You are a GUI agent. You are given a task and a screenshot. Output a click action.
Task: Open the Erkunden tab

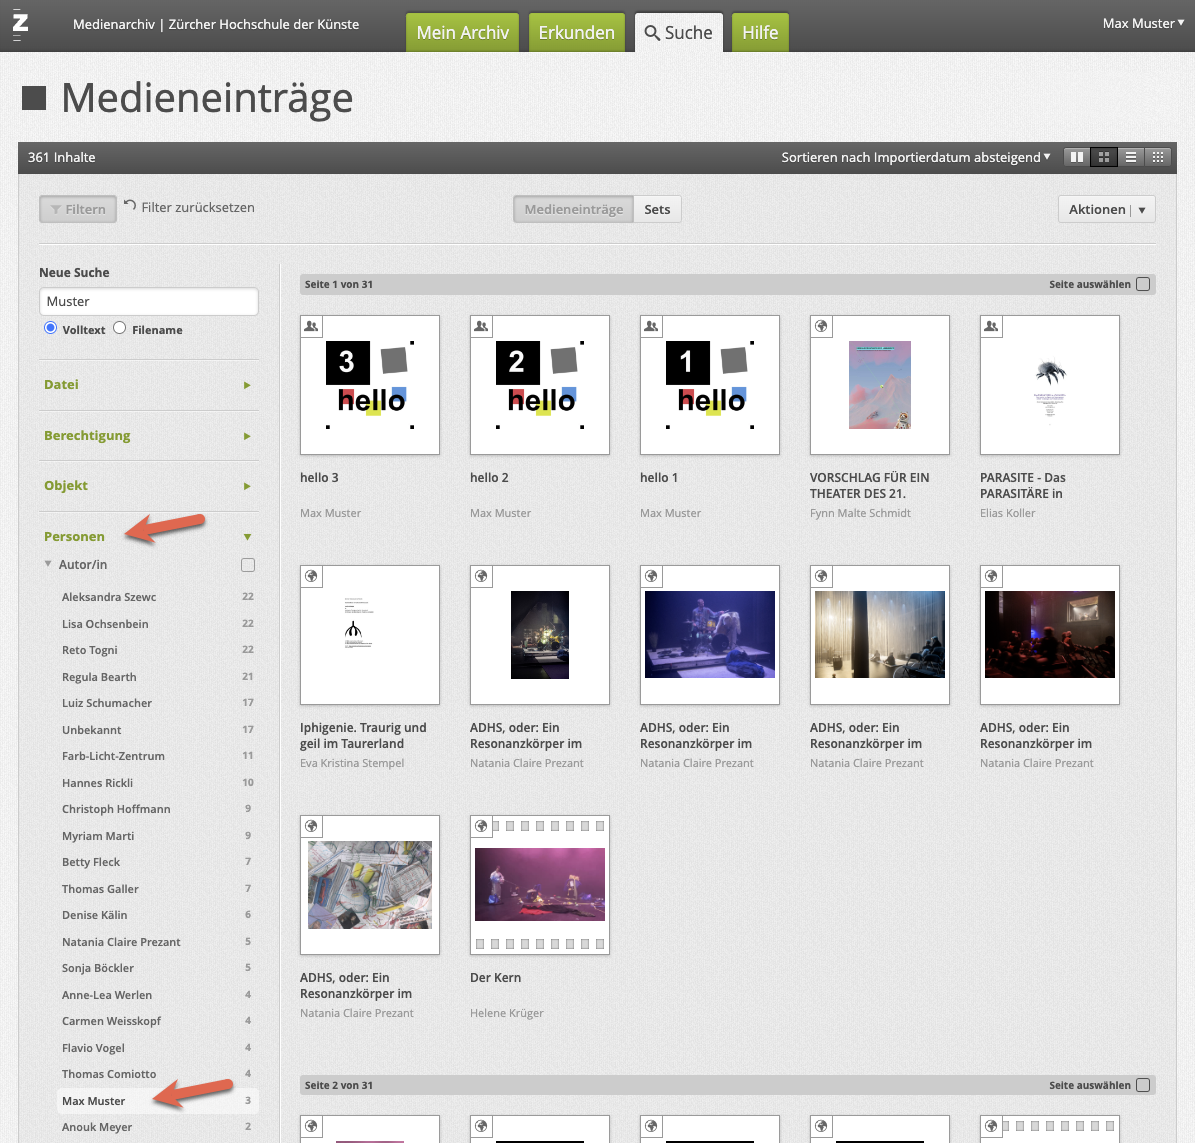pos(576,33)
